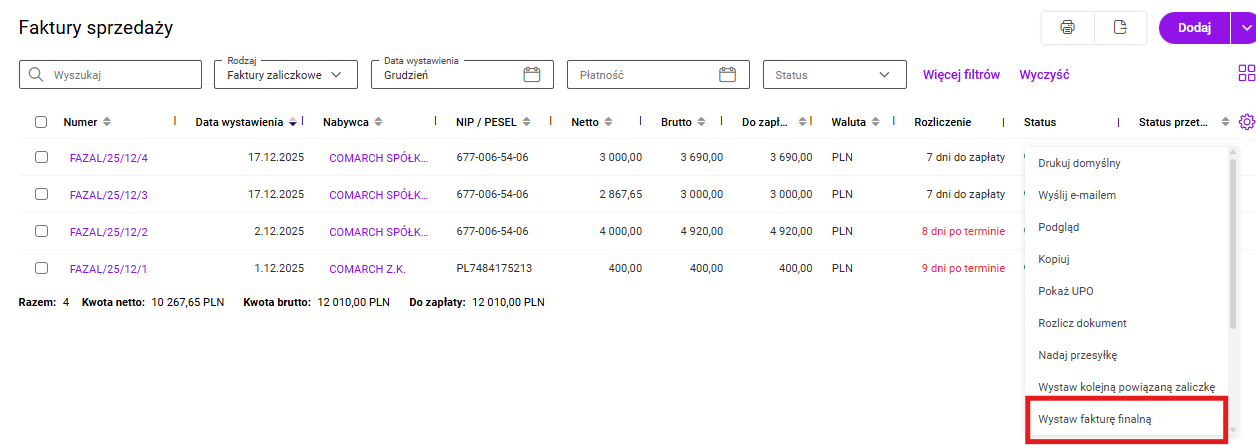1256x445 pixels.
Task: Open the column settings gear icon
Action: (x=1246, y=122)
